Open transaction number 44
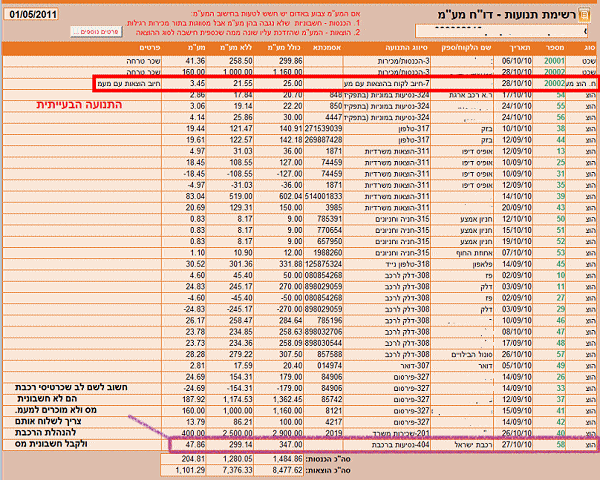 [x=561, y=140]
